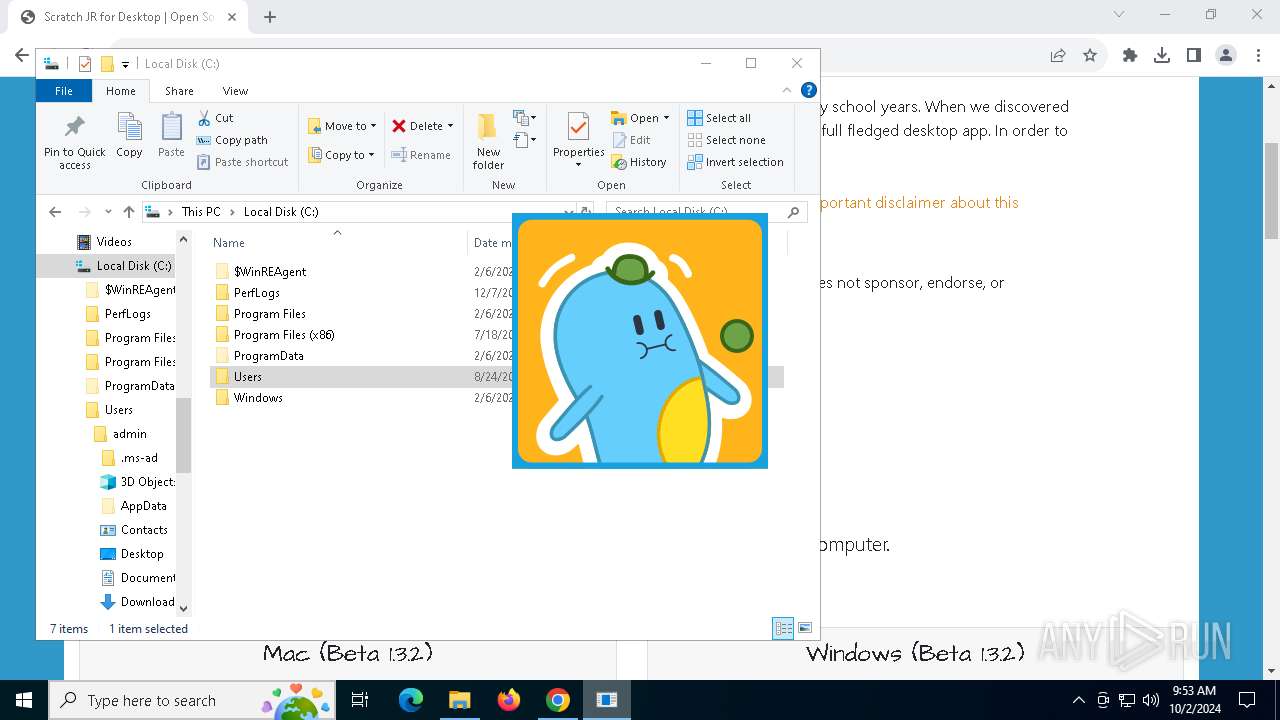The image size is (1280, 720).
Task: Click Local Disk (C:) breadcrumb in address bar
Action: tap(281, 212)
